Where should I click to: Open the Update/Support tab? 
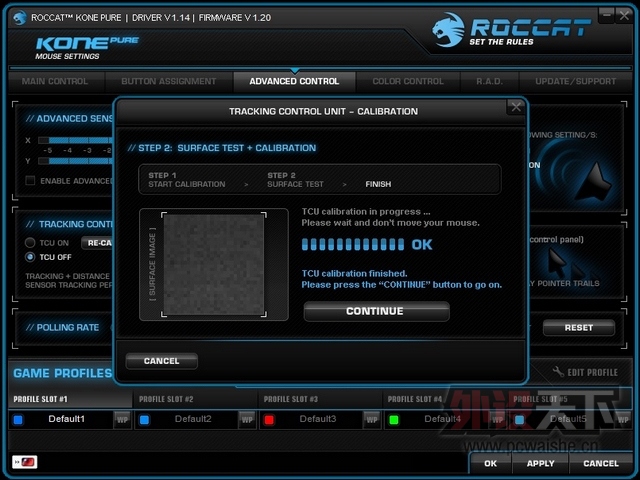click(x=576, y=82)
